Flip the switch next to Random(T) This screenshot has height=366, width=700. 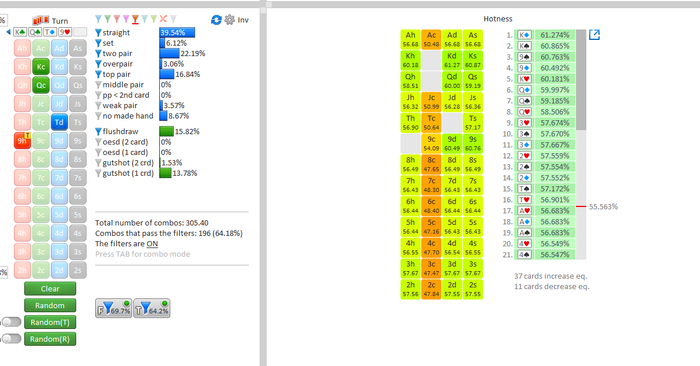point(12,322)
